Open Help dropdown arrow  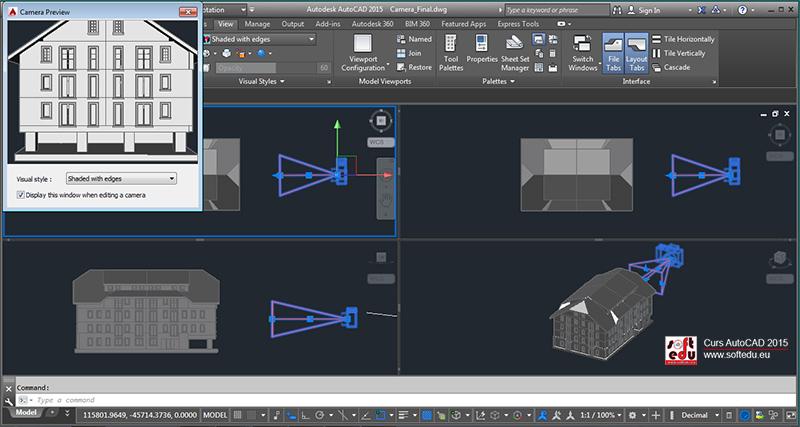click(x=755, y=10)
